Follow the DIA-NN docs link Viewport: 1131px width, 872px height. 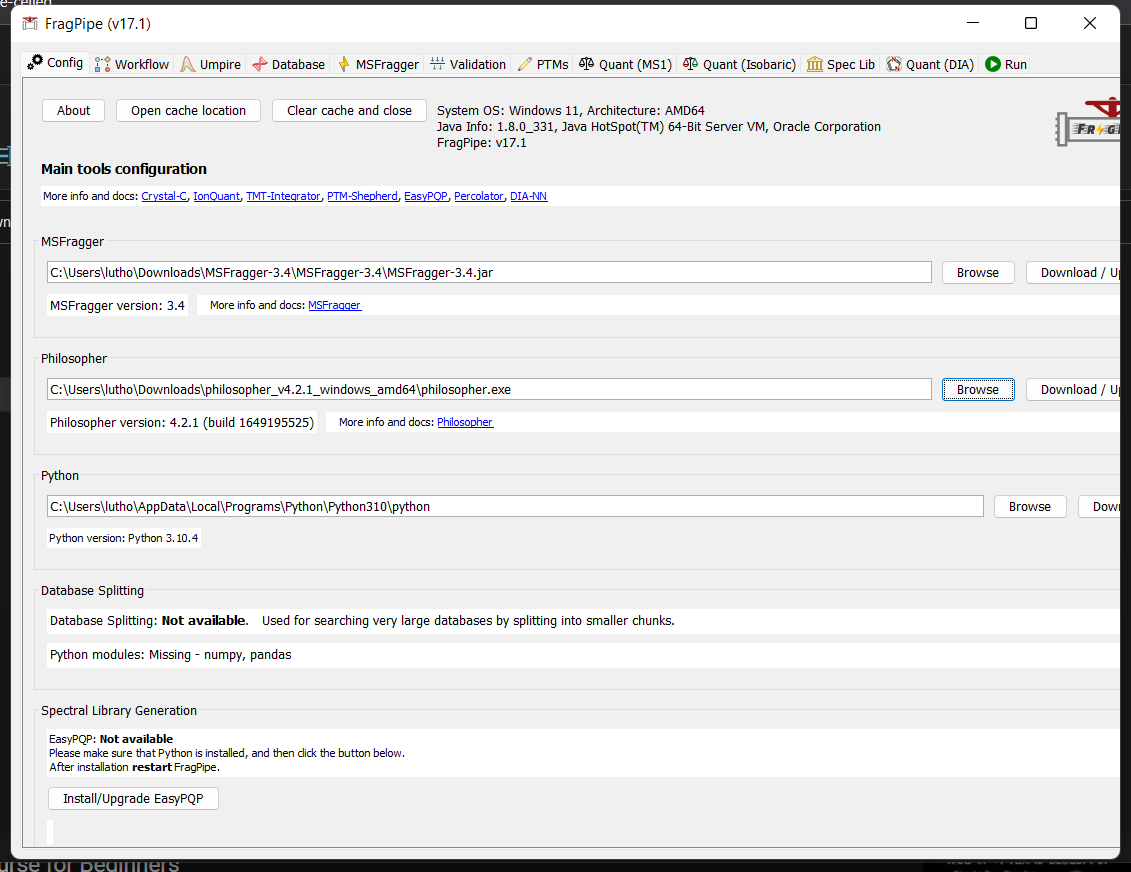pos(528,196)
